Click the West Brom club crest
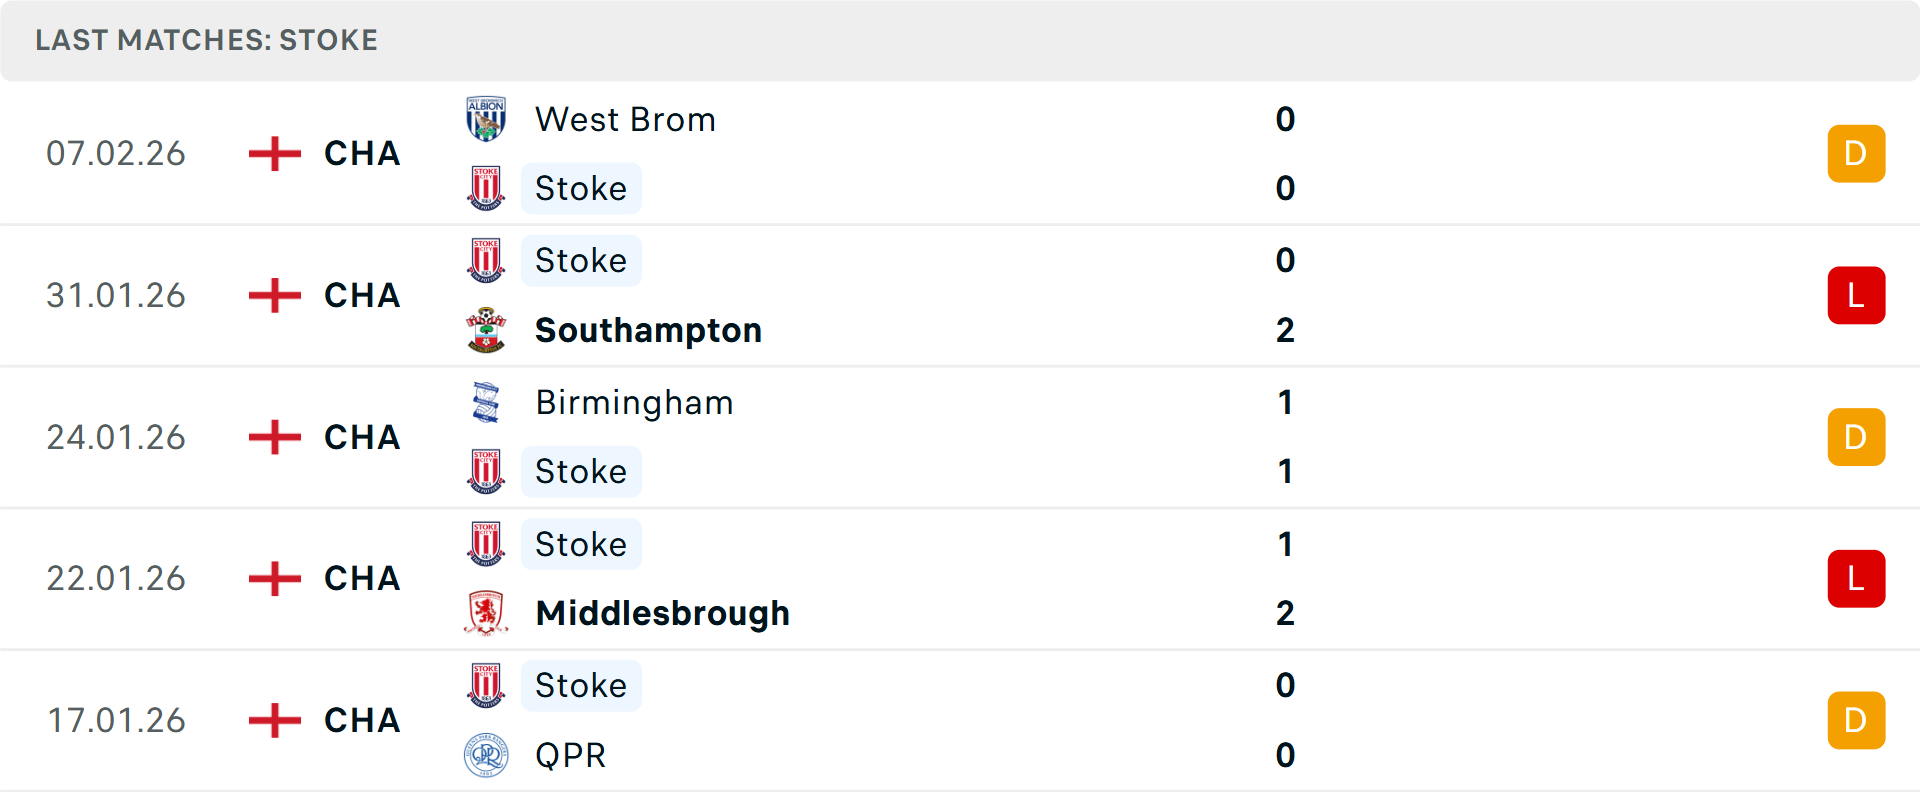 (486, 118)
